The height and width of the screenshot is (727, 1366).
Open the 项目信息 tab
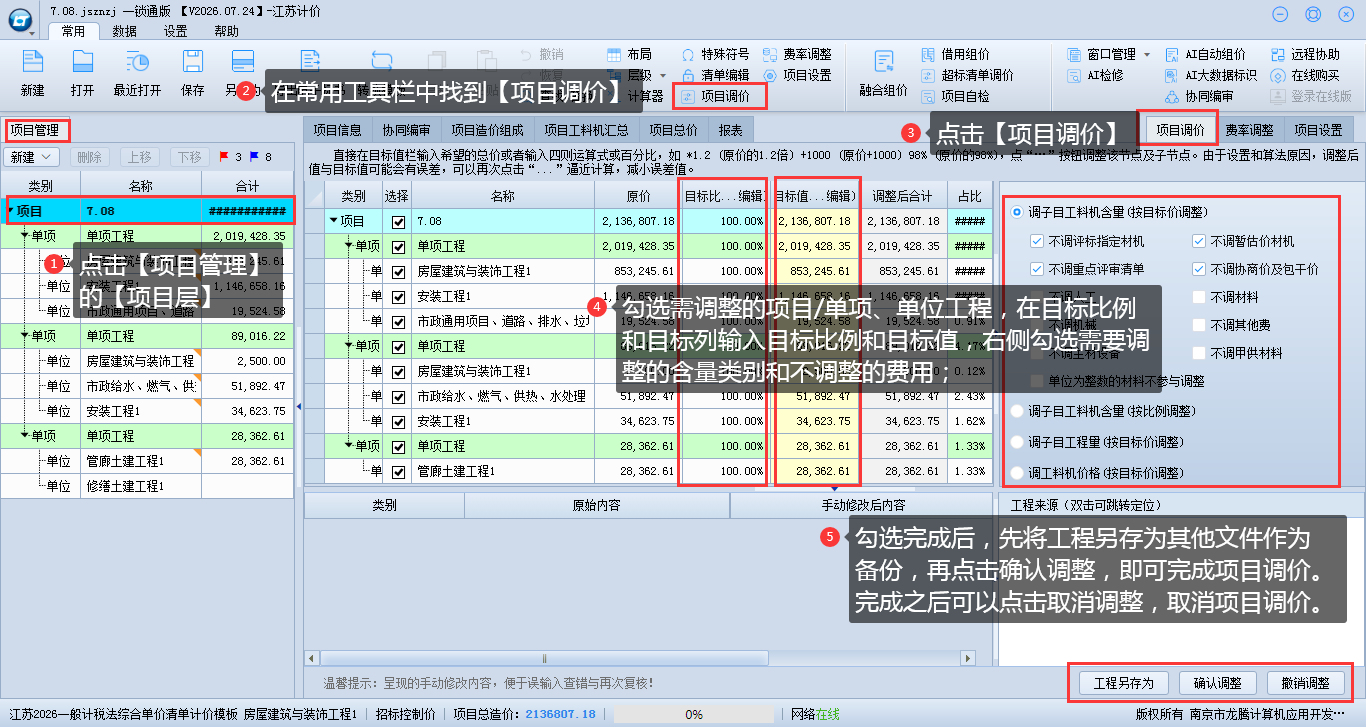tap(337, 130)
